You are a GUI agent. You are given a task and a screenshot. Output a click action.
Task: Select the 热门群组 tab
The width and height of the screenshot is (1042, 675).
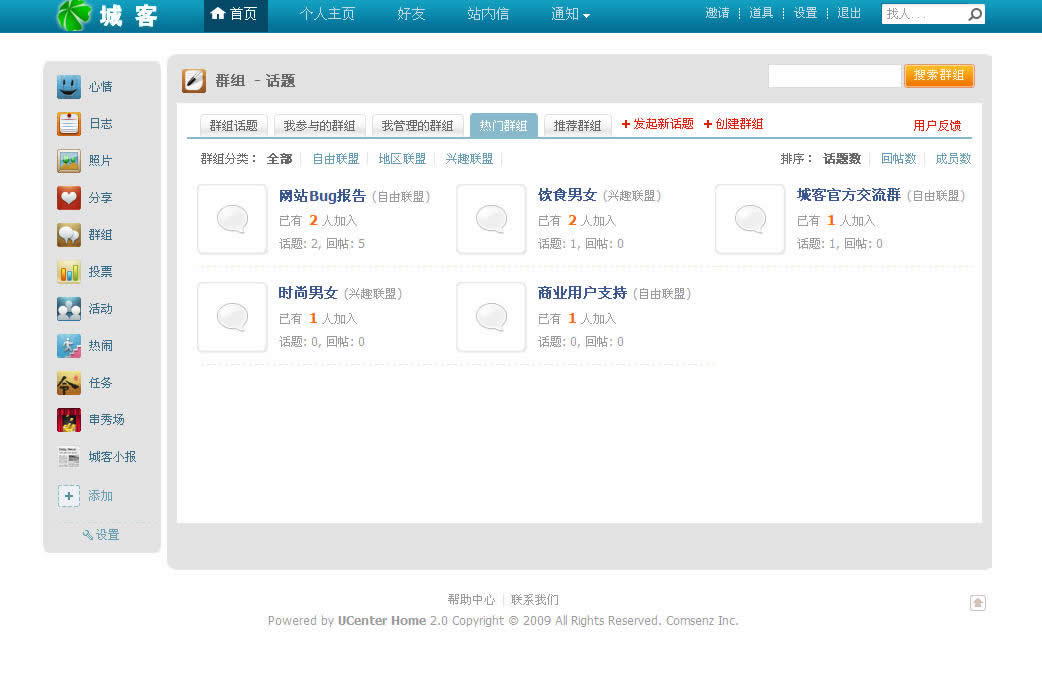pyautogui.click(x=503, y=126)
